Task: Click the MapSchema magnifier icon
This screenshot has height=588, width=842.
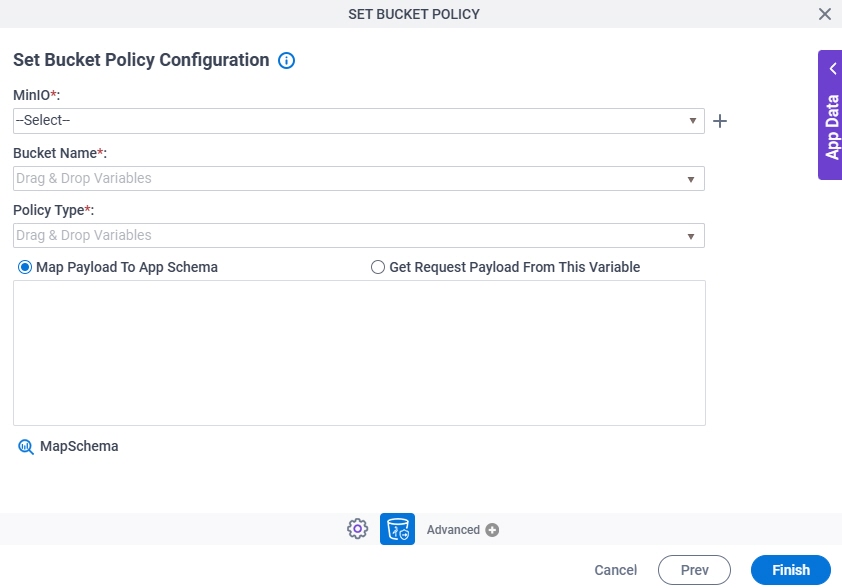Action: click(26, 446)
